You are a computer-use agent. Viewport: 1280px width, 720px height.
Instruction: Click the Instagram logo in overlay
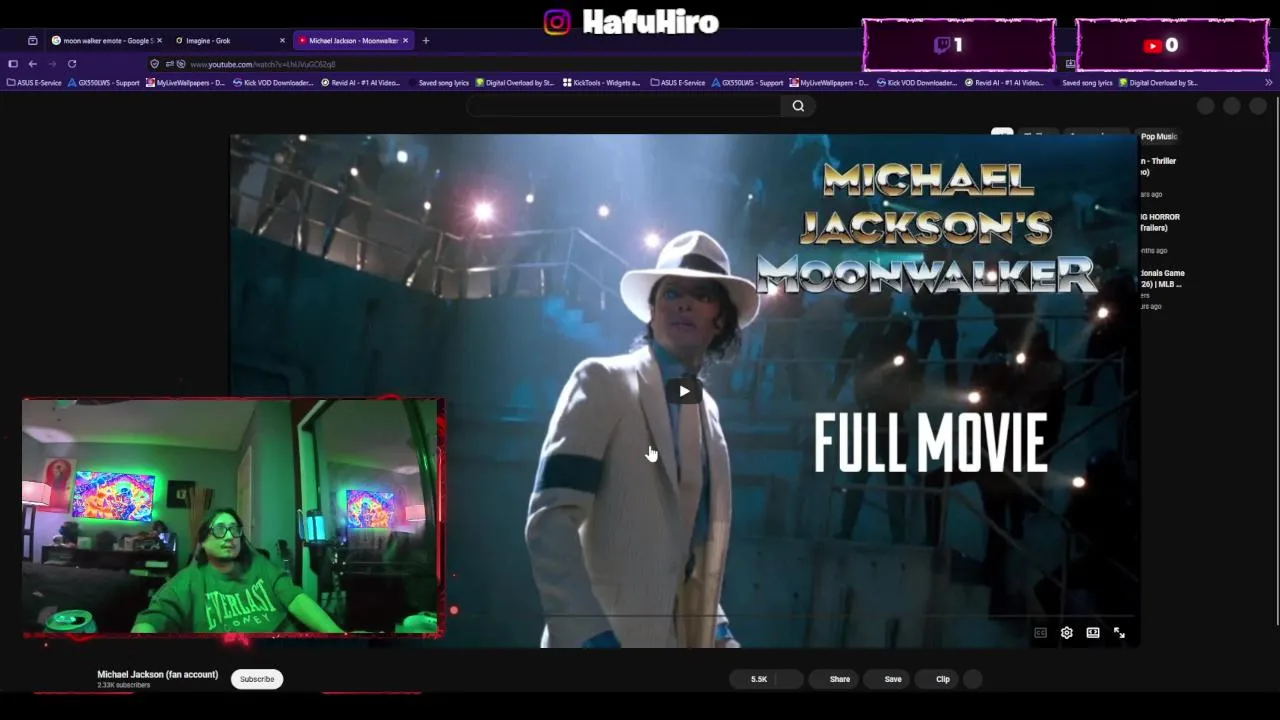tap(557, 22)
